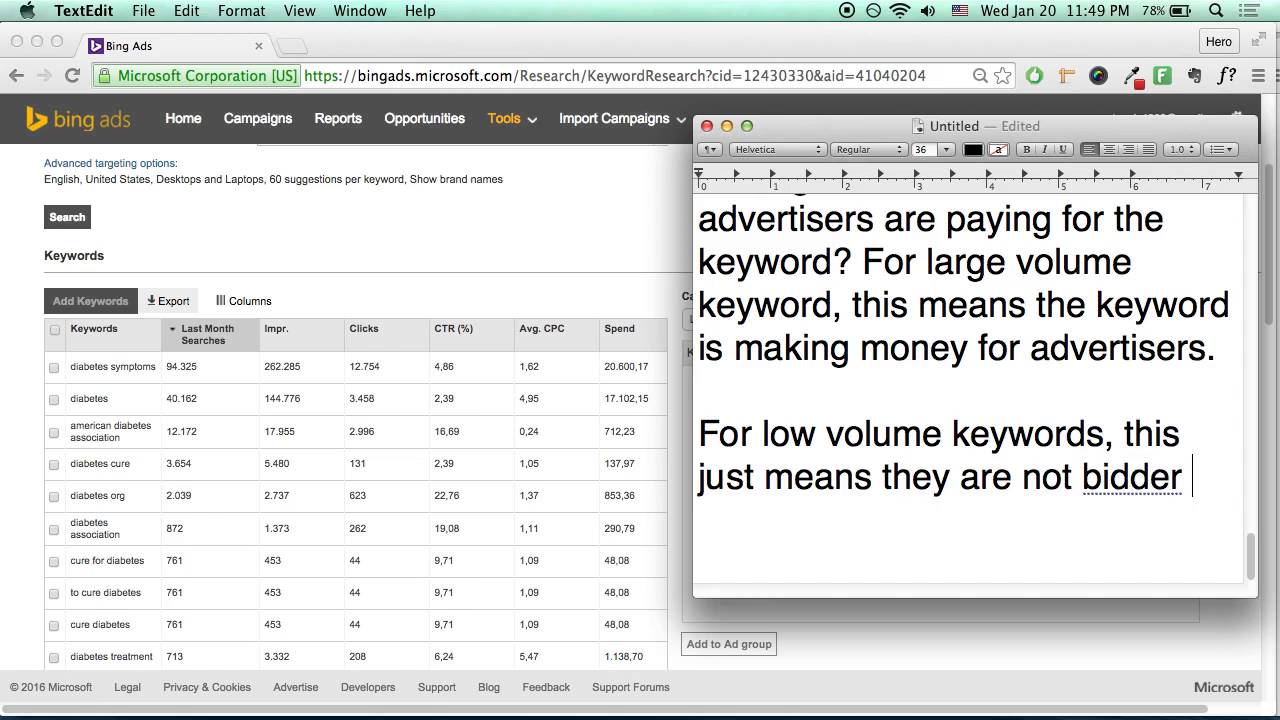Open the View menu in menu bar
The image size is (1280, 720).
point(300,11)
